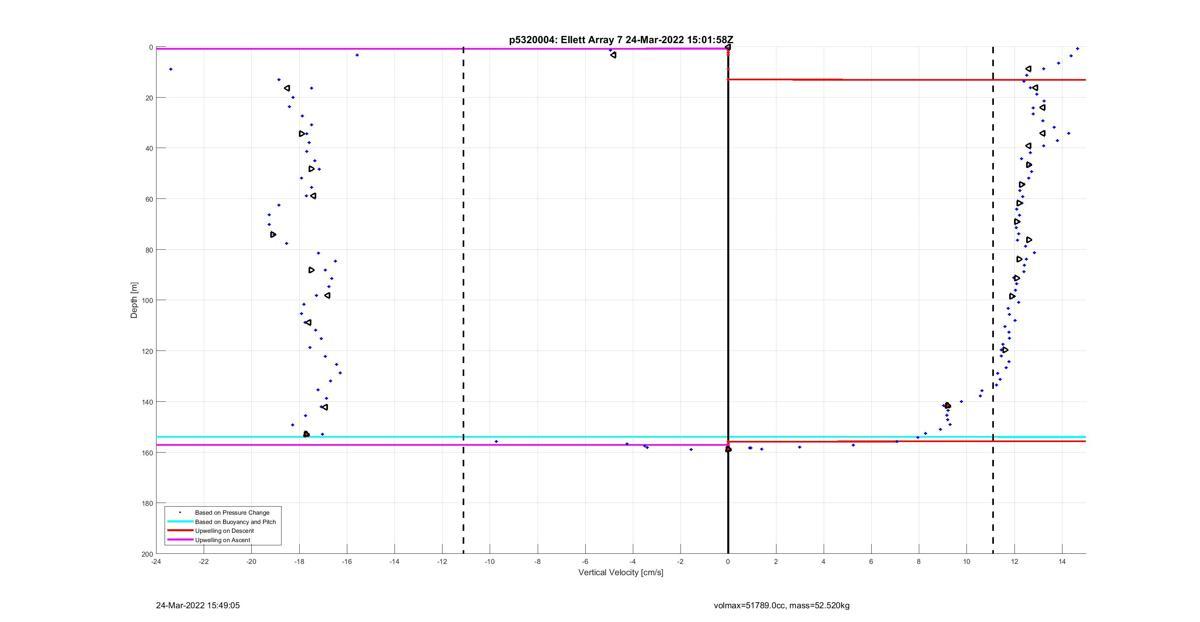This screenshot has height=622, width=1200.
Task: Click legend entry 'Based on Pressure Change'
Action: [x=232, y=513]
